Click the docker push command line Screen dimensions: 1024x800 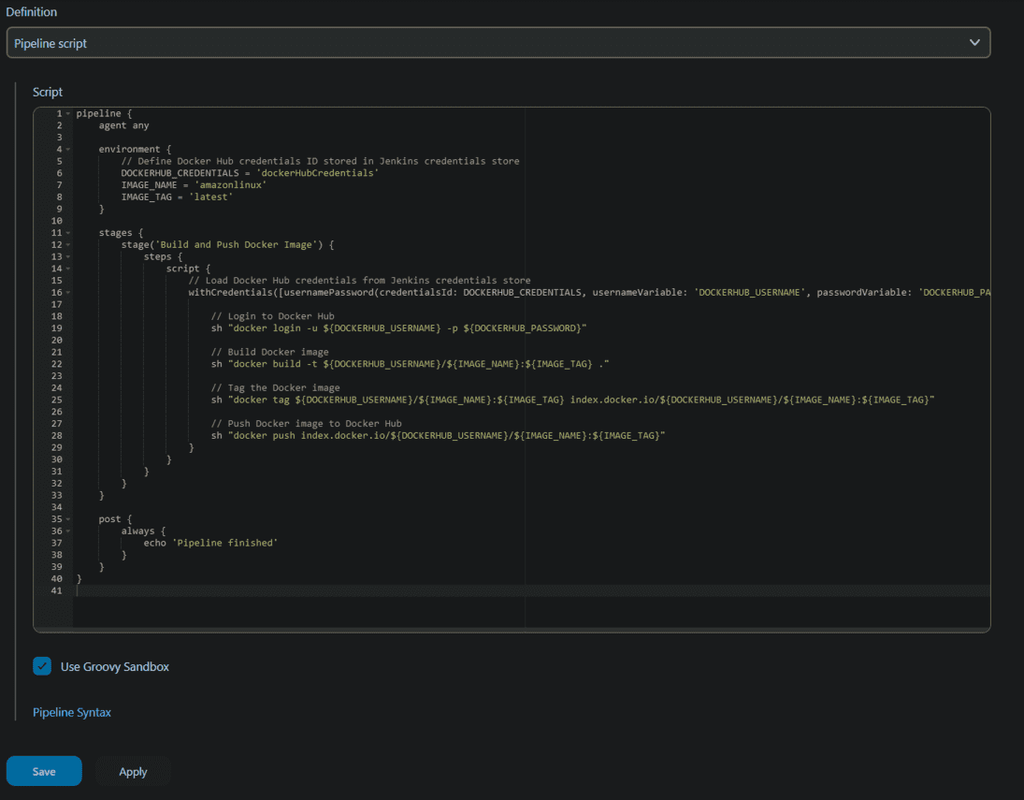438,436
